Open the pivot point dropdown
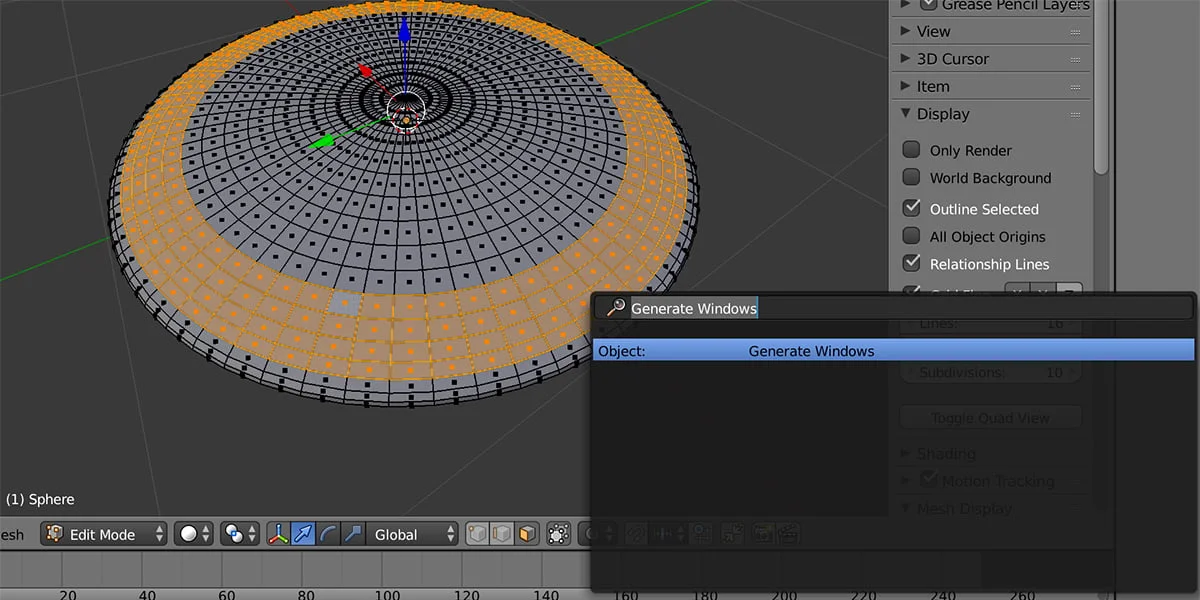 click(237, 533)
